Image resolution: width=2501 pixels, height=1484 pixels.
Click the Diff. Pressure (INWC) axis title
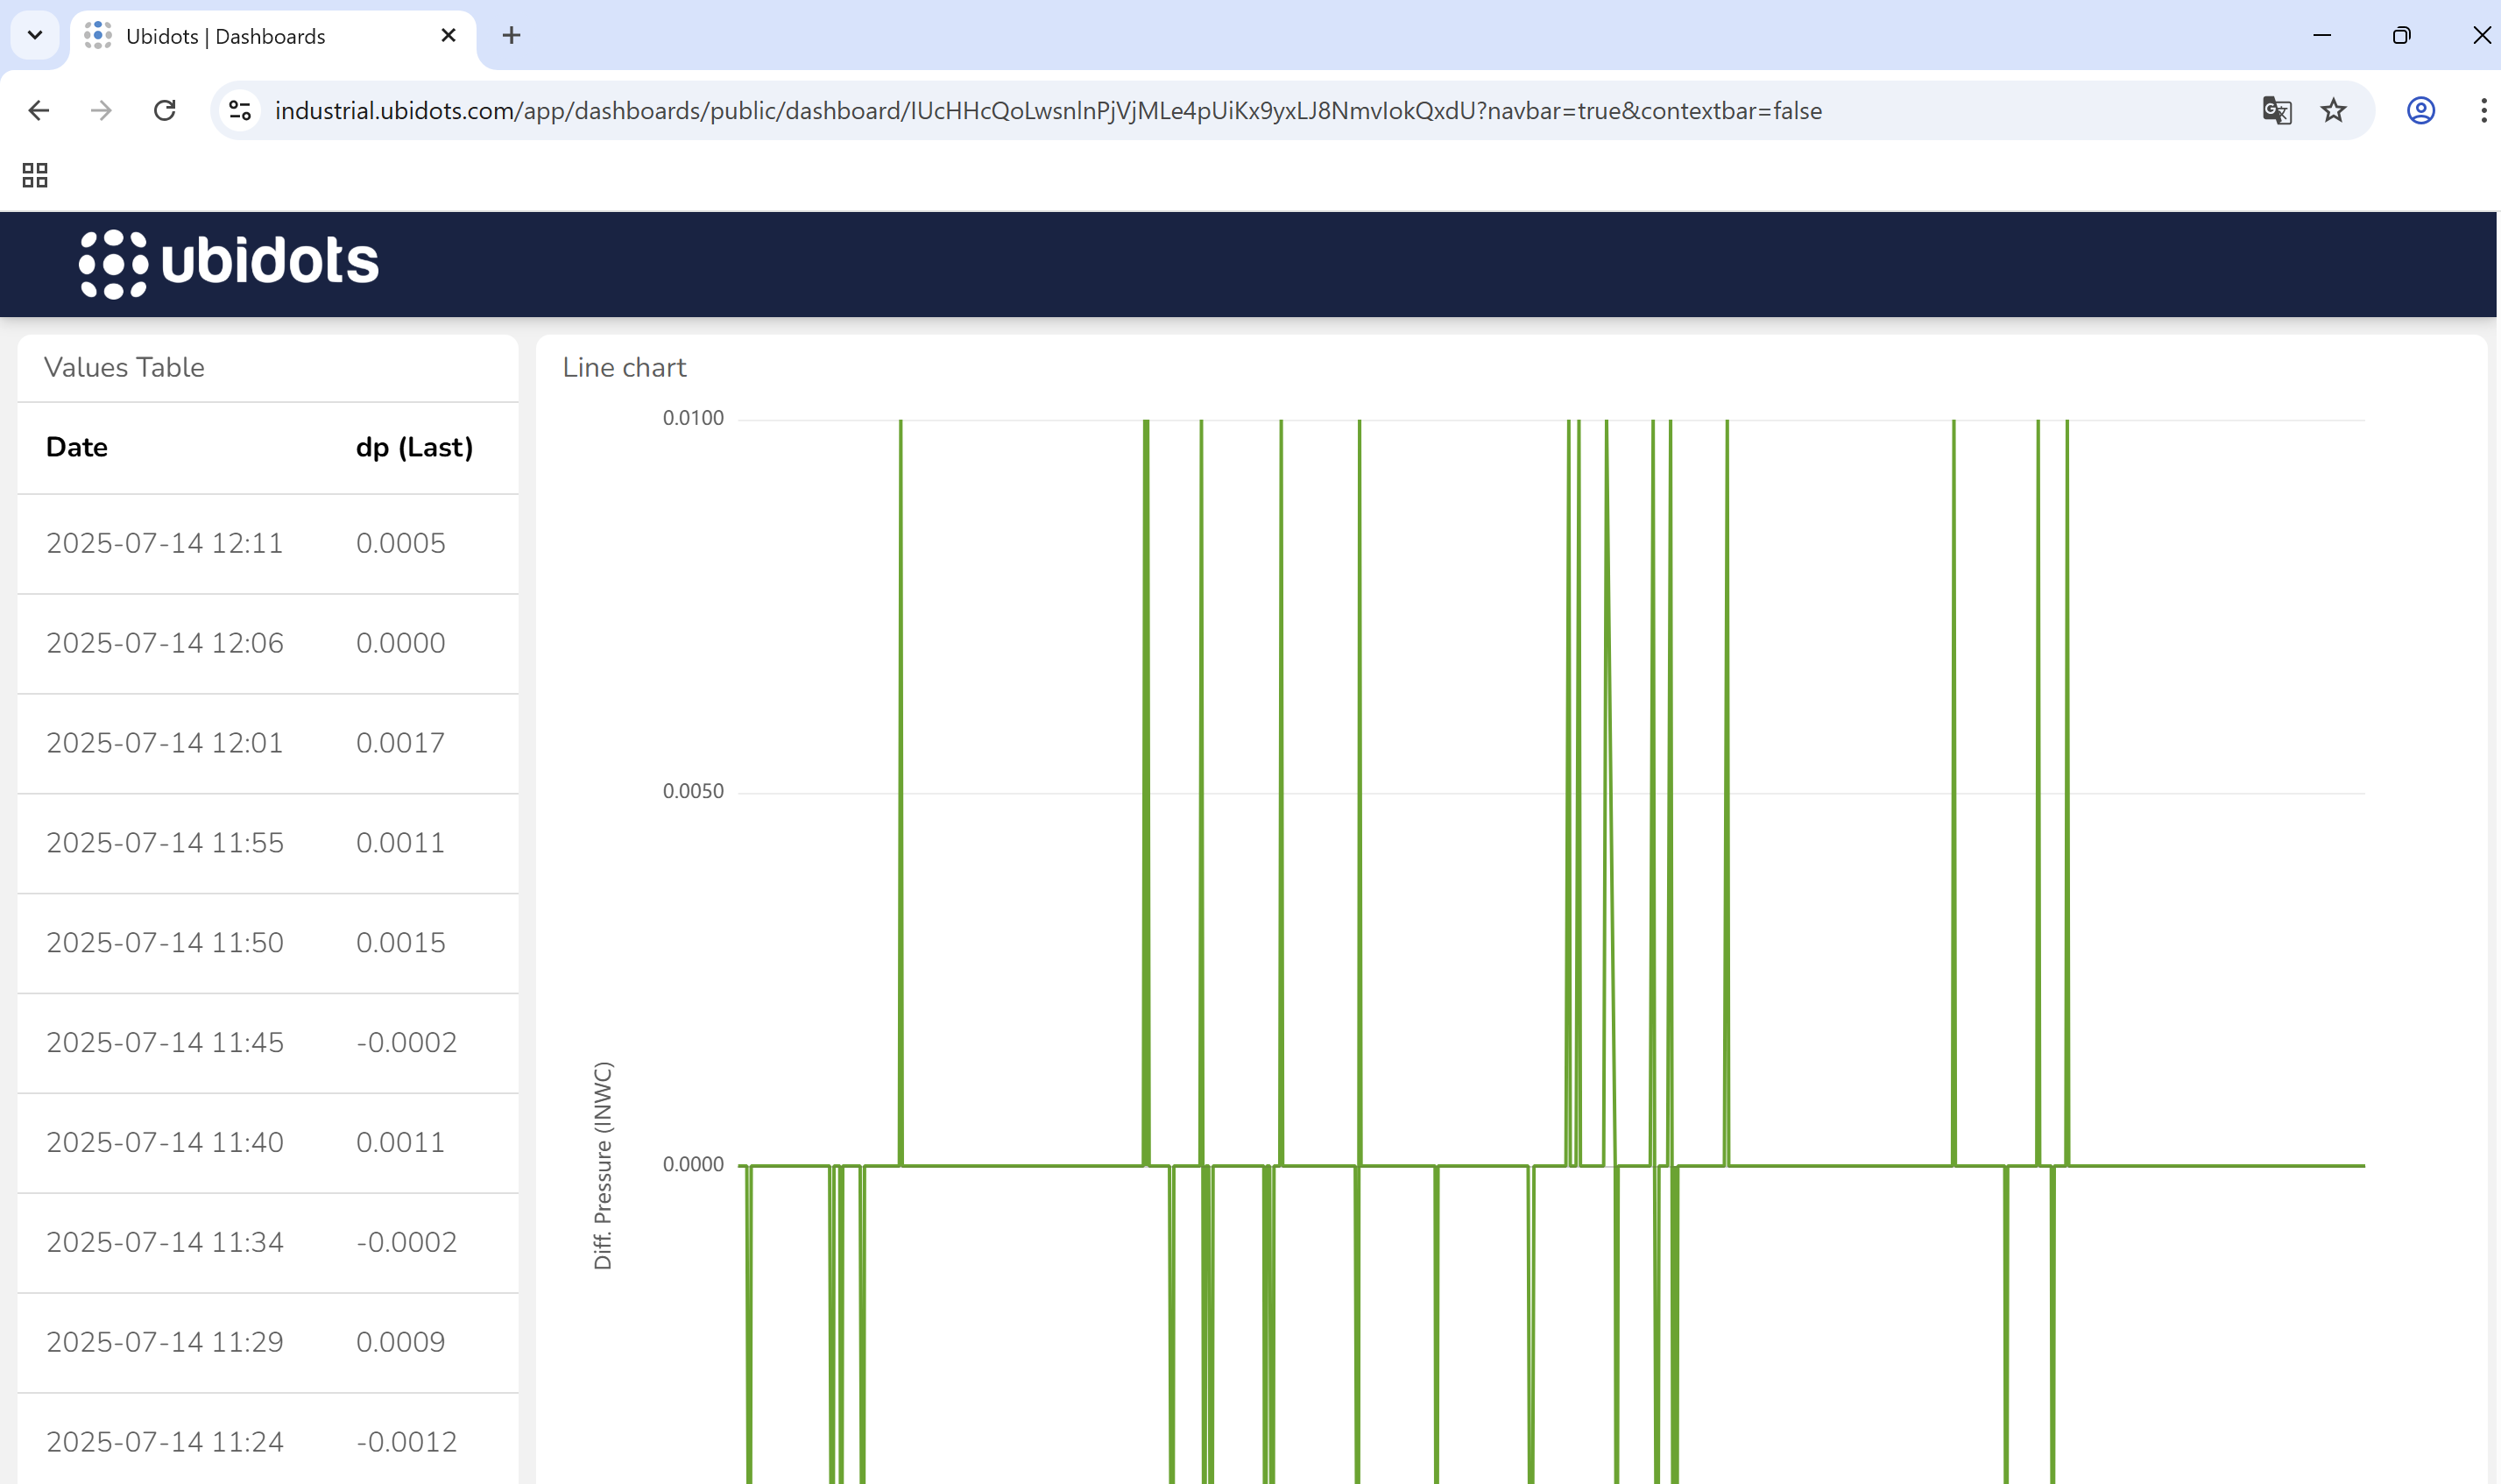(602, 1166)
